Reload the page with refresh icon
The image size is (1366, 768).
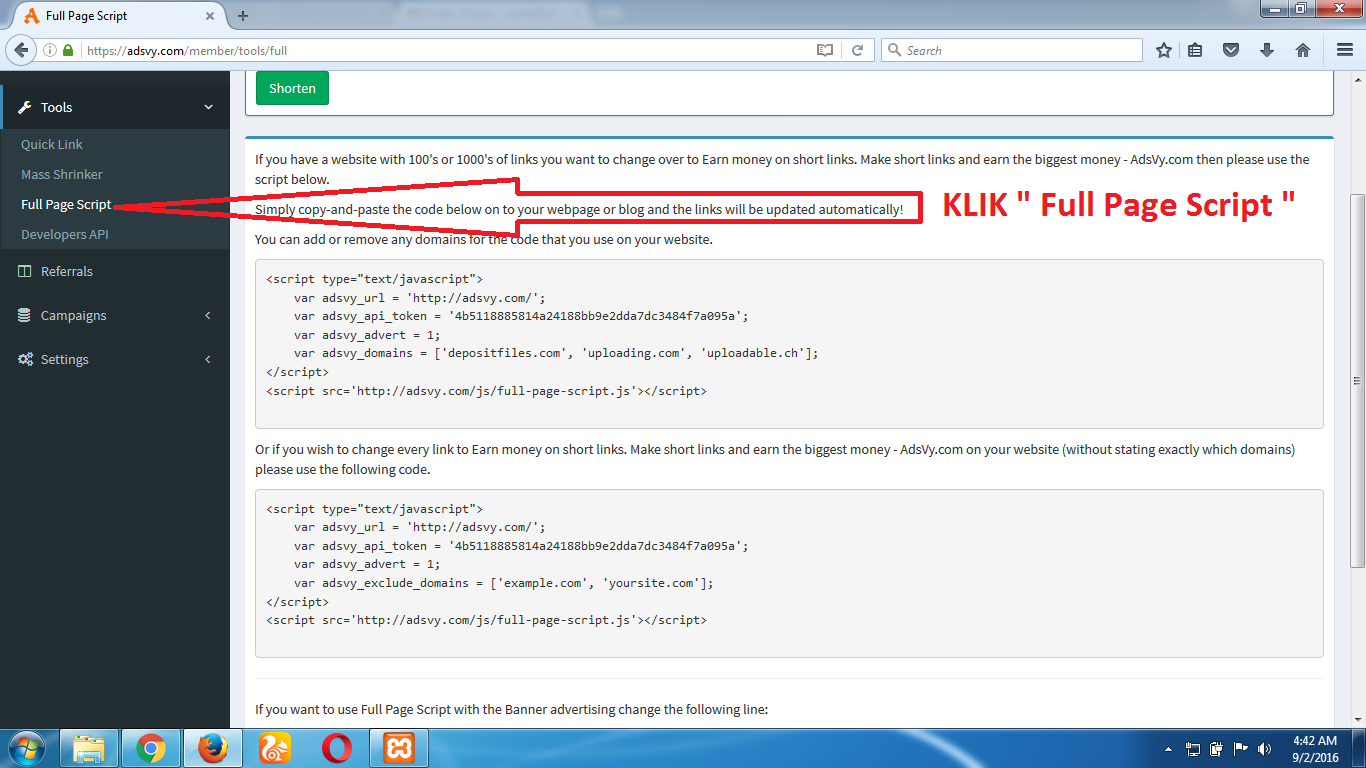[x=857, y=50]
